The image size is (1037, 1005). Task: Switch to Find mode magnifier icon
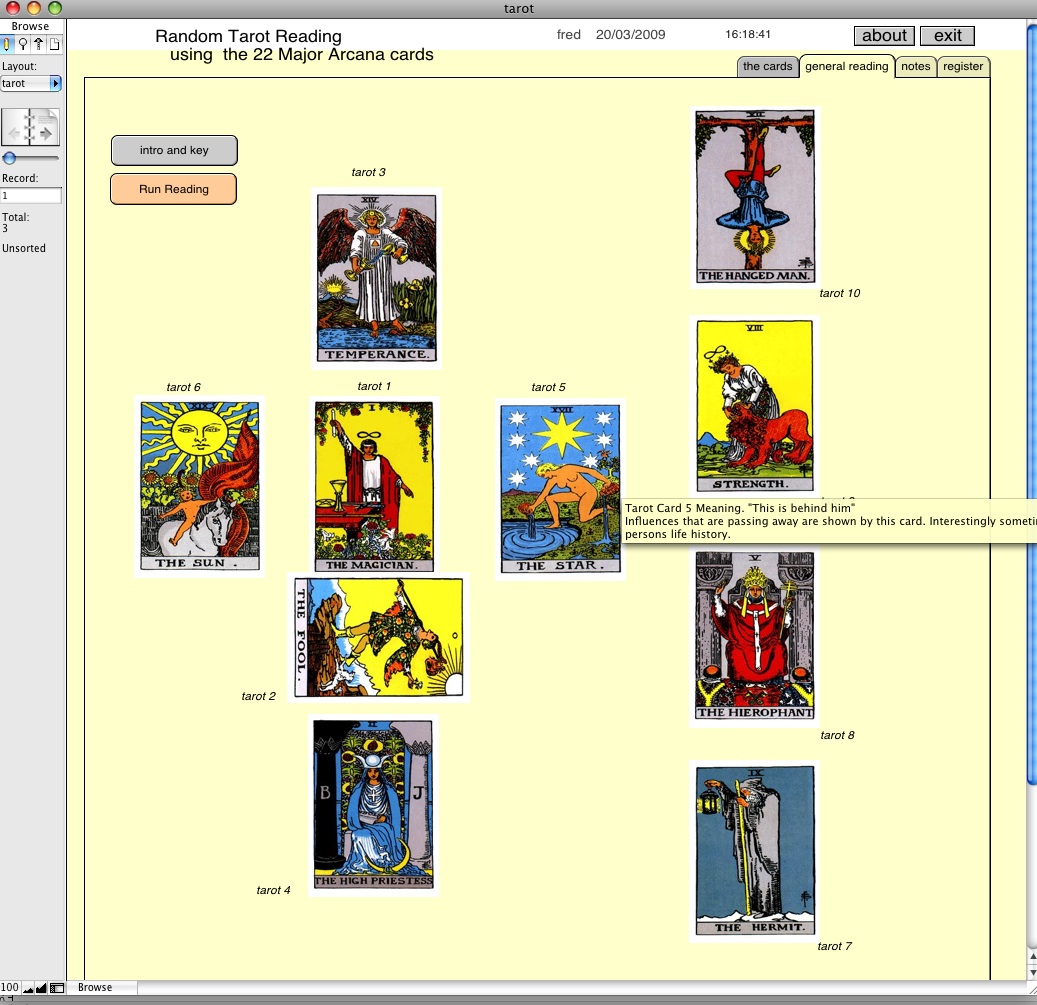[22, 44]
